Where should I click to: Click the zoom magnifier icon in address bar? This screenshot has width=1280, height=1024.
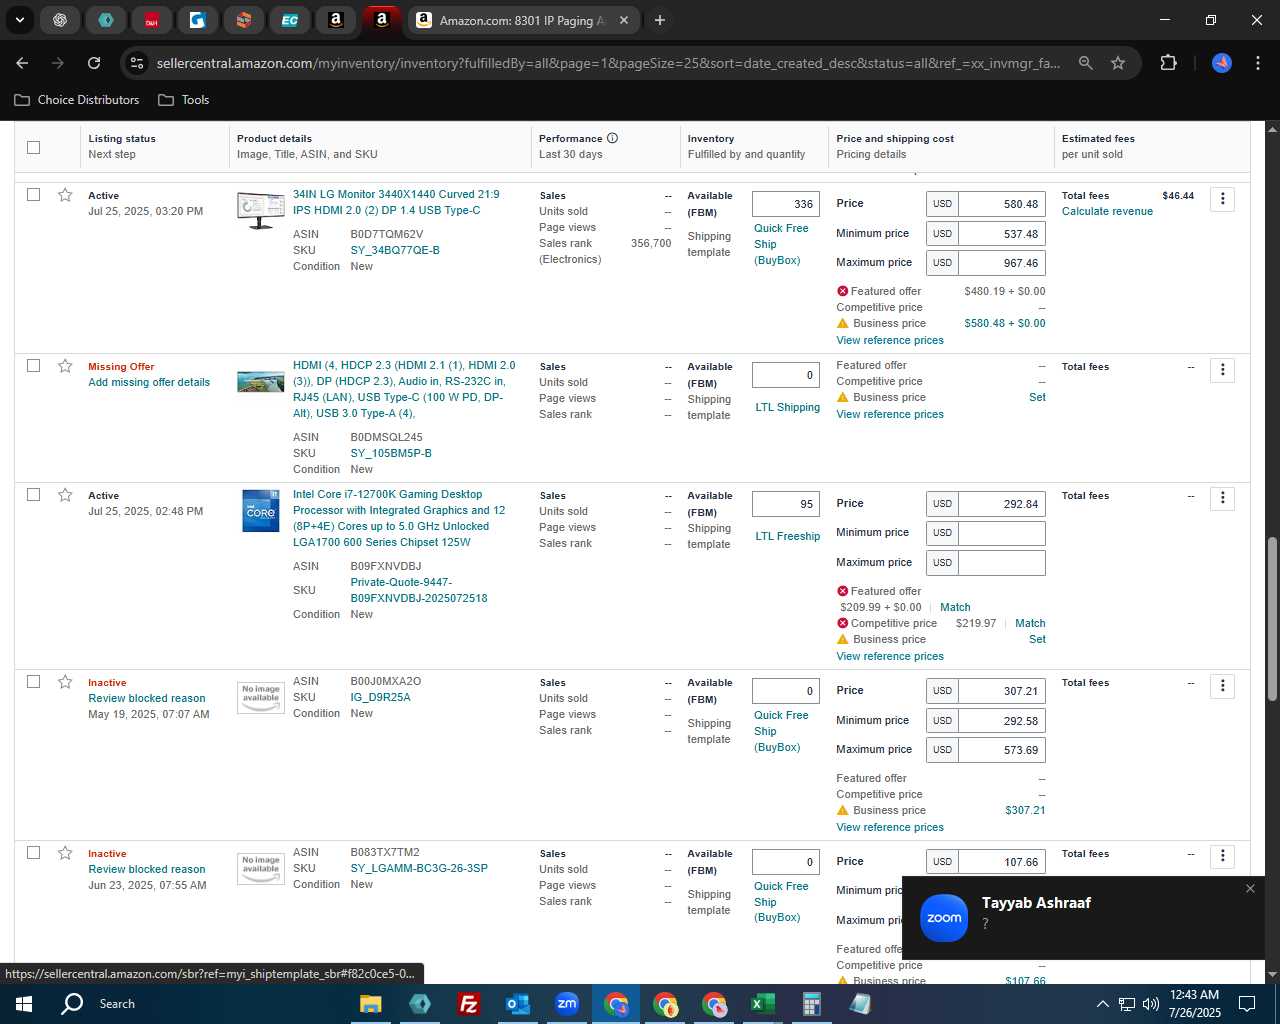pyautogui.click(x=1086, y=63)
